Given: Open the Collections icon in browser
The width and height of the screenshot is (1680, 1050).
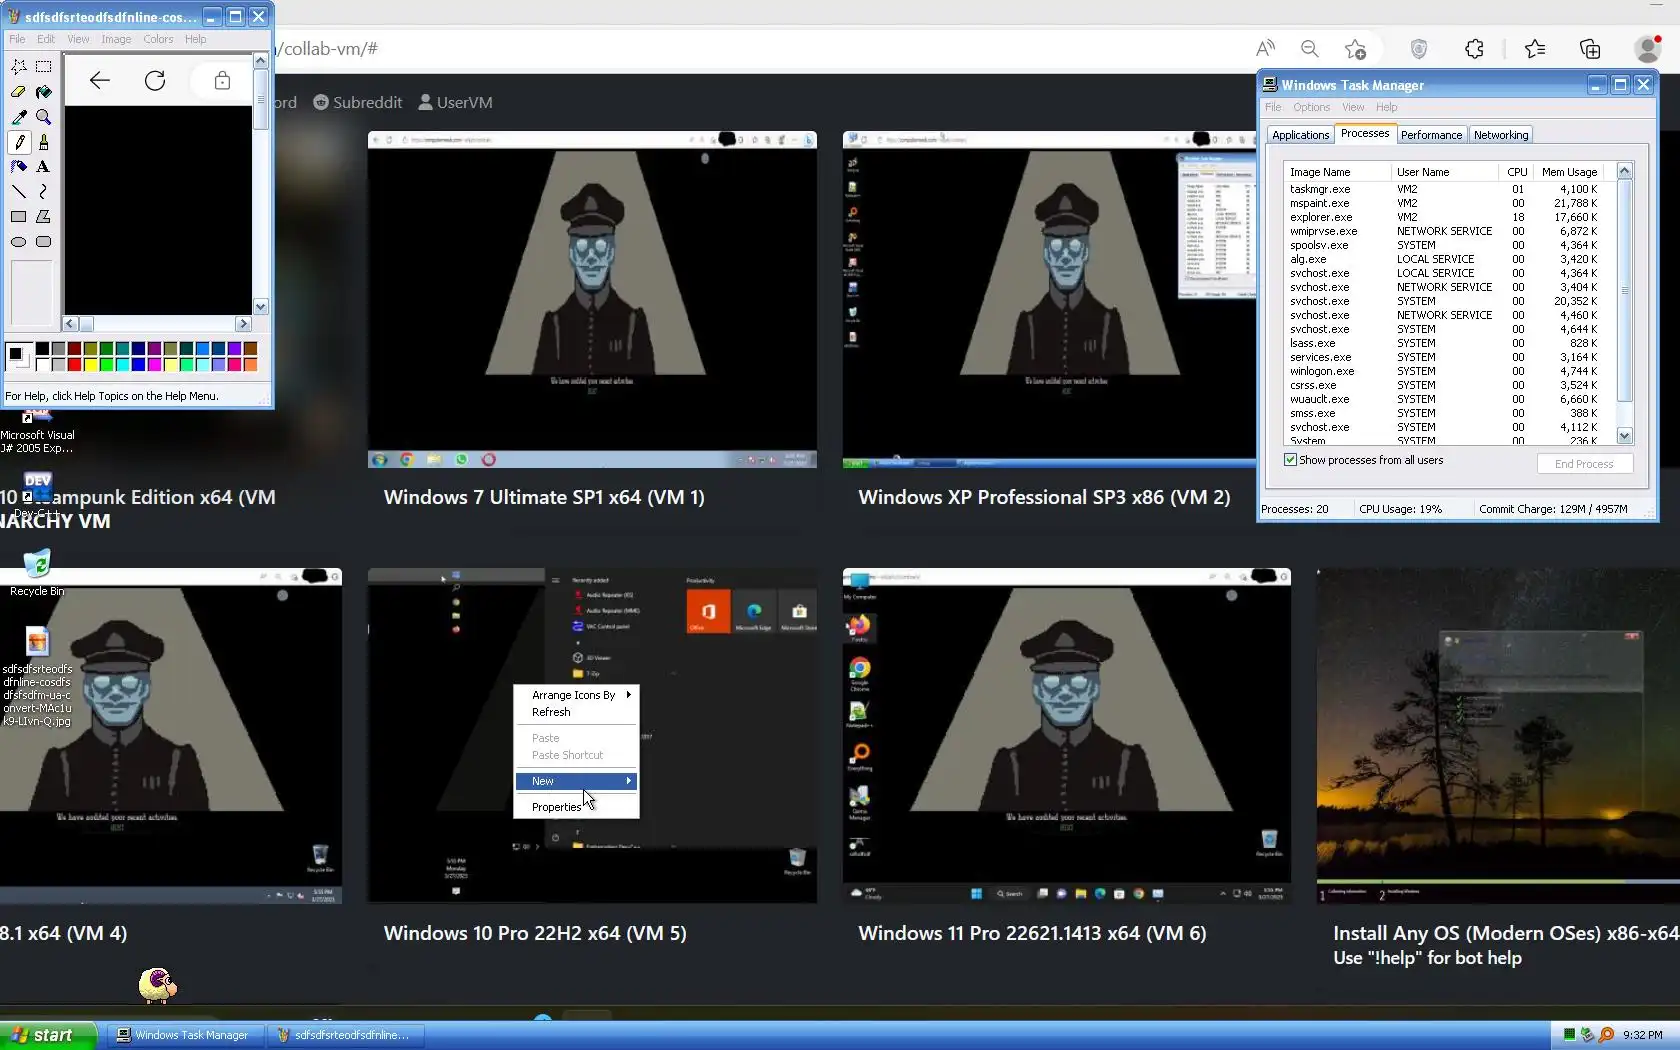Looking at the screenshot, I should click(1590, 49).
